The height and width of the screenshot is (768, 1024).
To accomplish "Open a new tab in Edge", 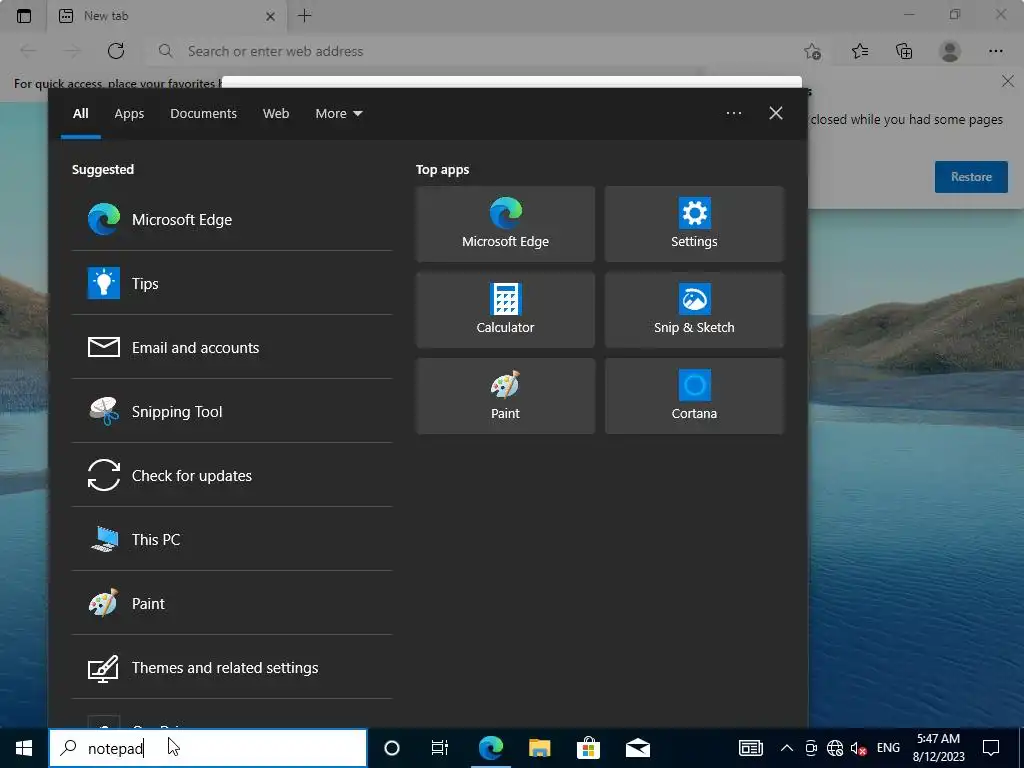I will tap(304, 16).
